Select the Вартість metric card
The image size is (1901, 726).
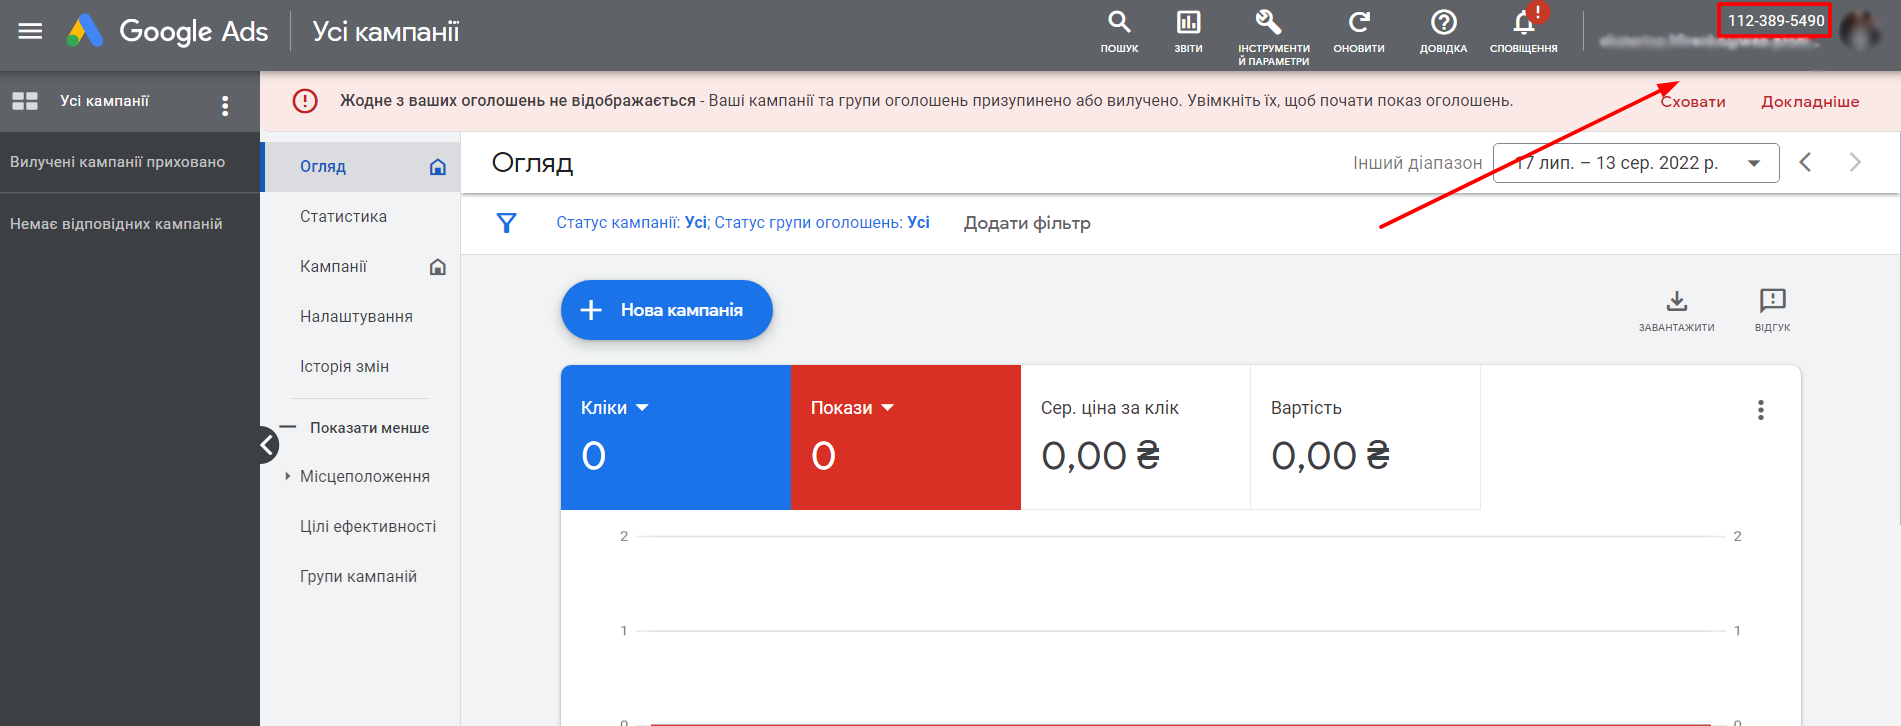click(x=1365, y=437)
